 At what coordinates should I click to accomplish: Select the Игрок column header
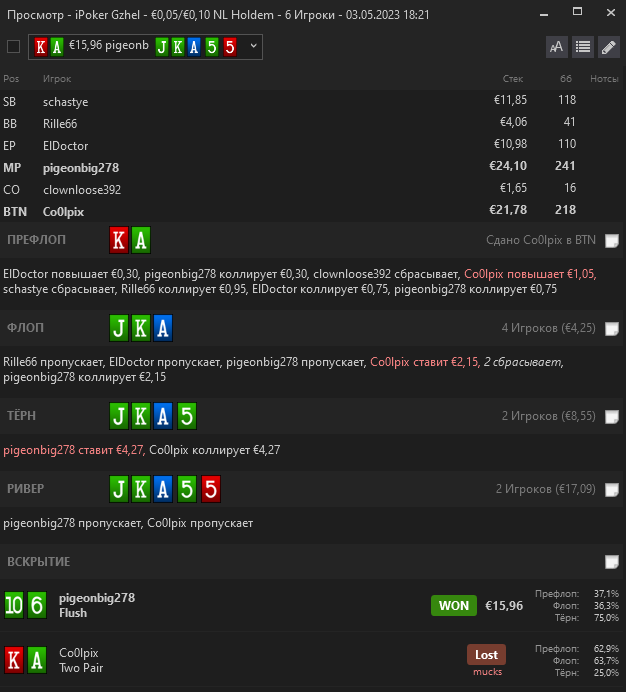(57, 79)
